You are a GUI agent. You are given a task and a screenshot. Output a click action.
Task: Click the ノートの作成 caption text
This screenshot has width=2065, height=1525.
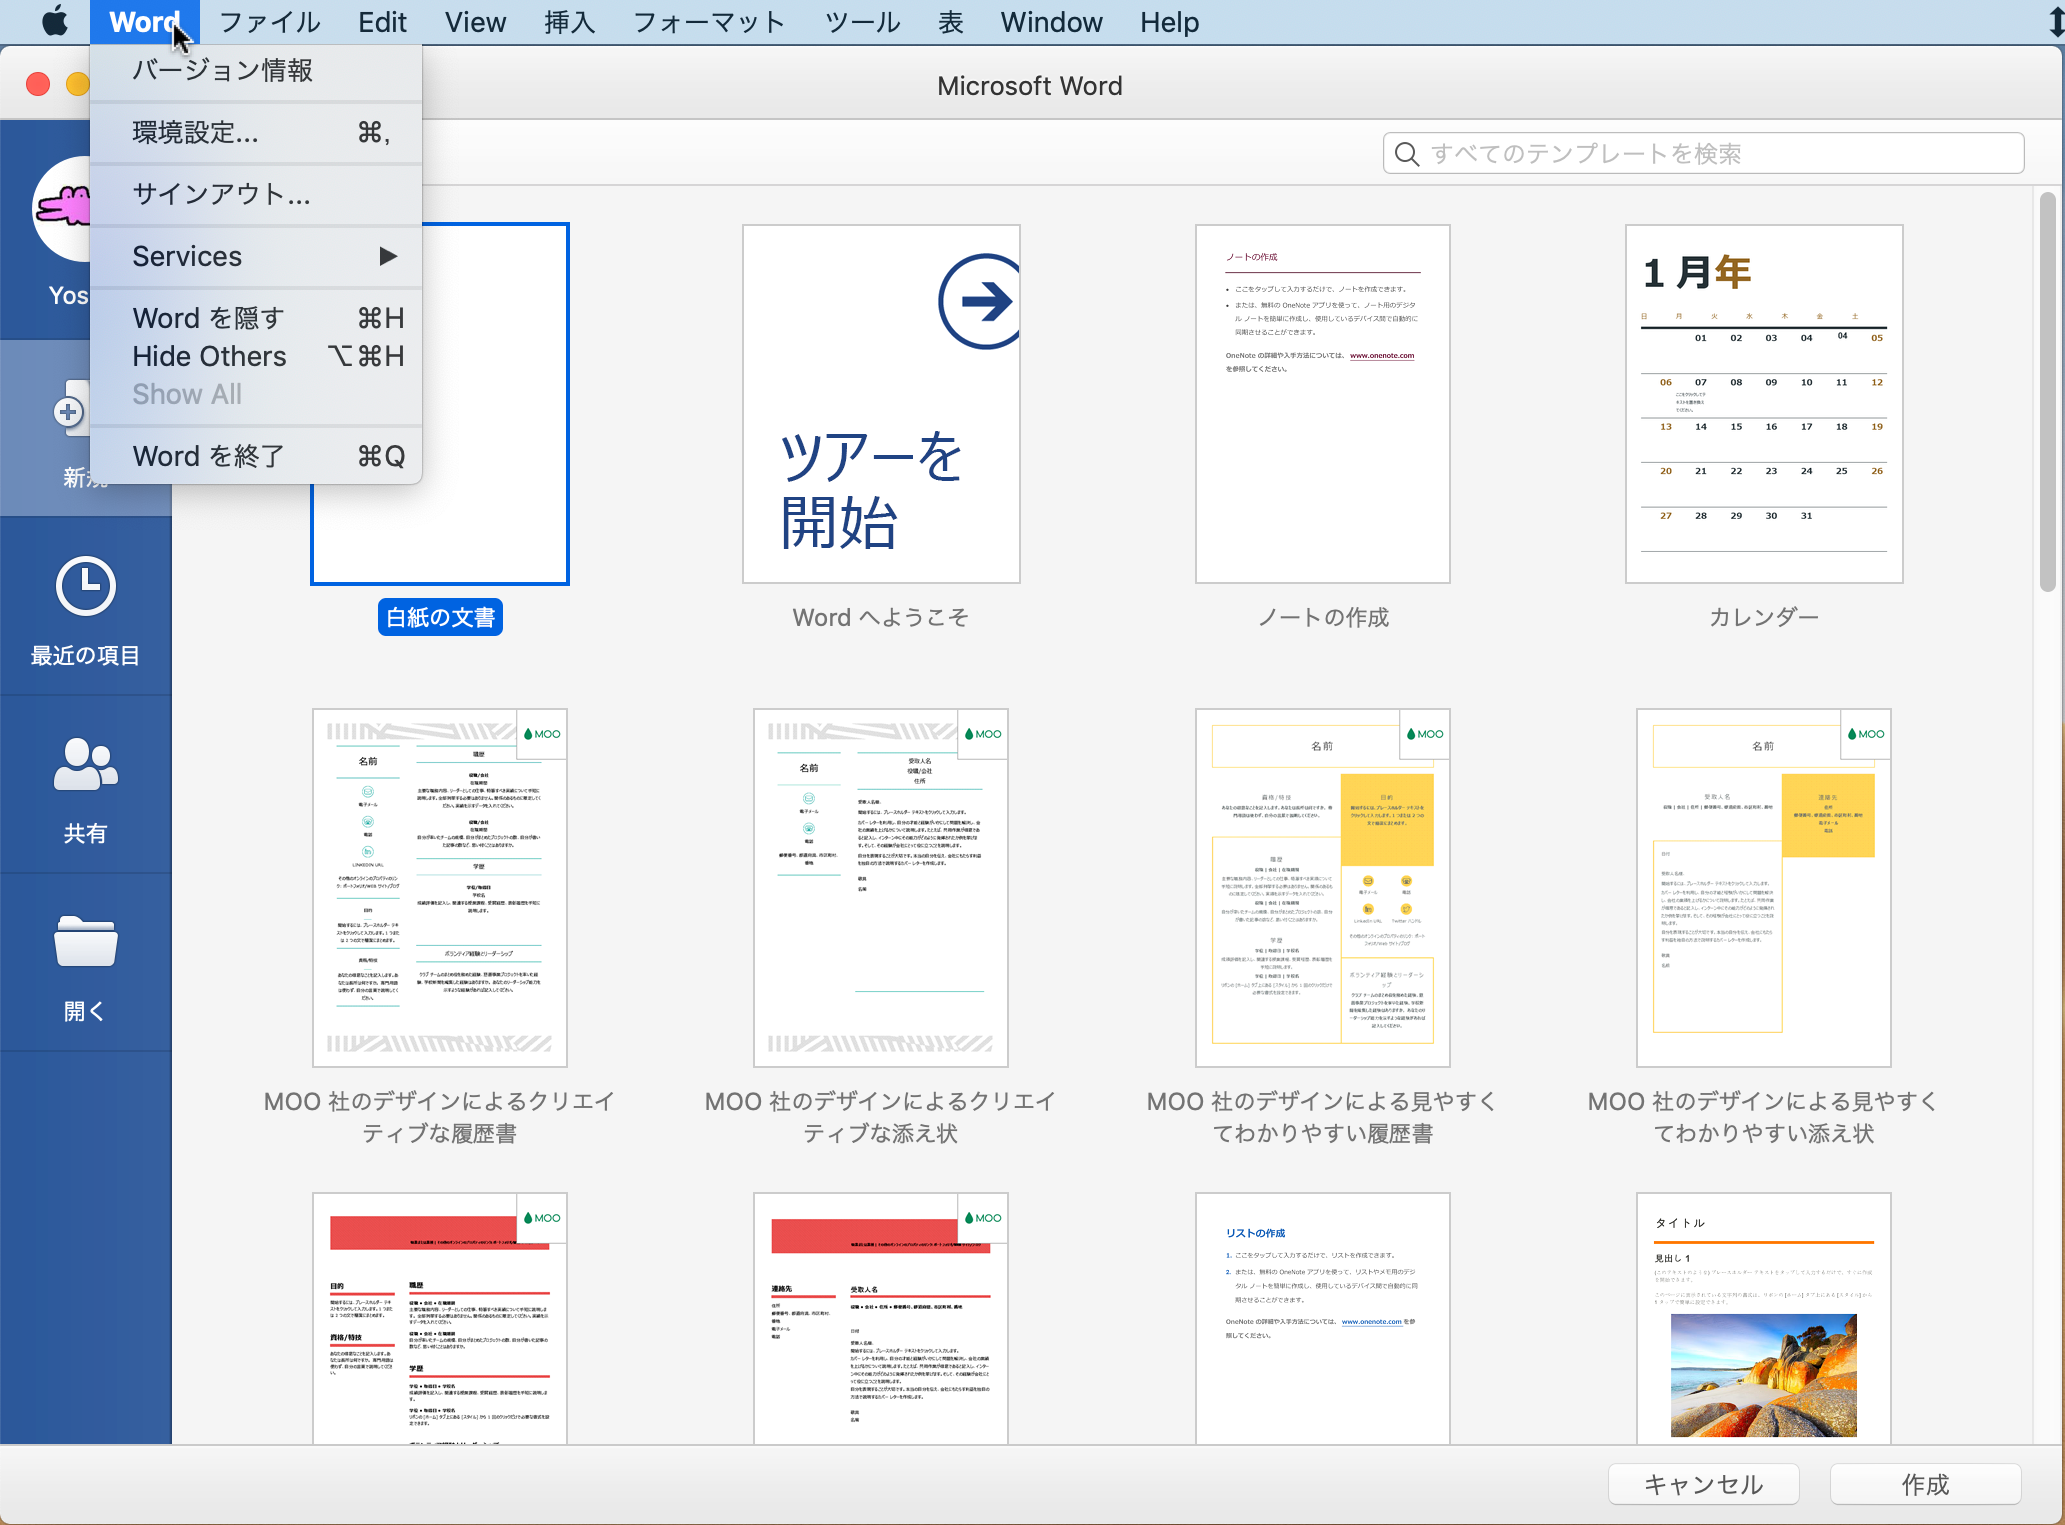tap(1322, 617)
